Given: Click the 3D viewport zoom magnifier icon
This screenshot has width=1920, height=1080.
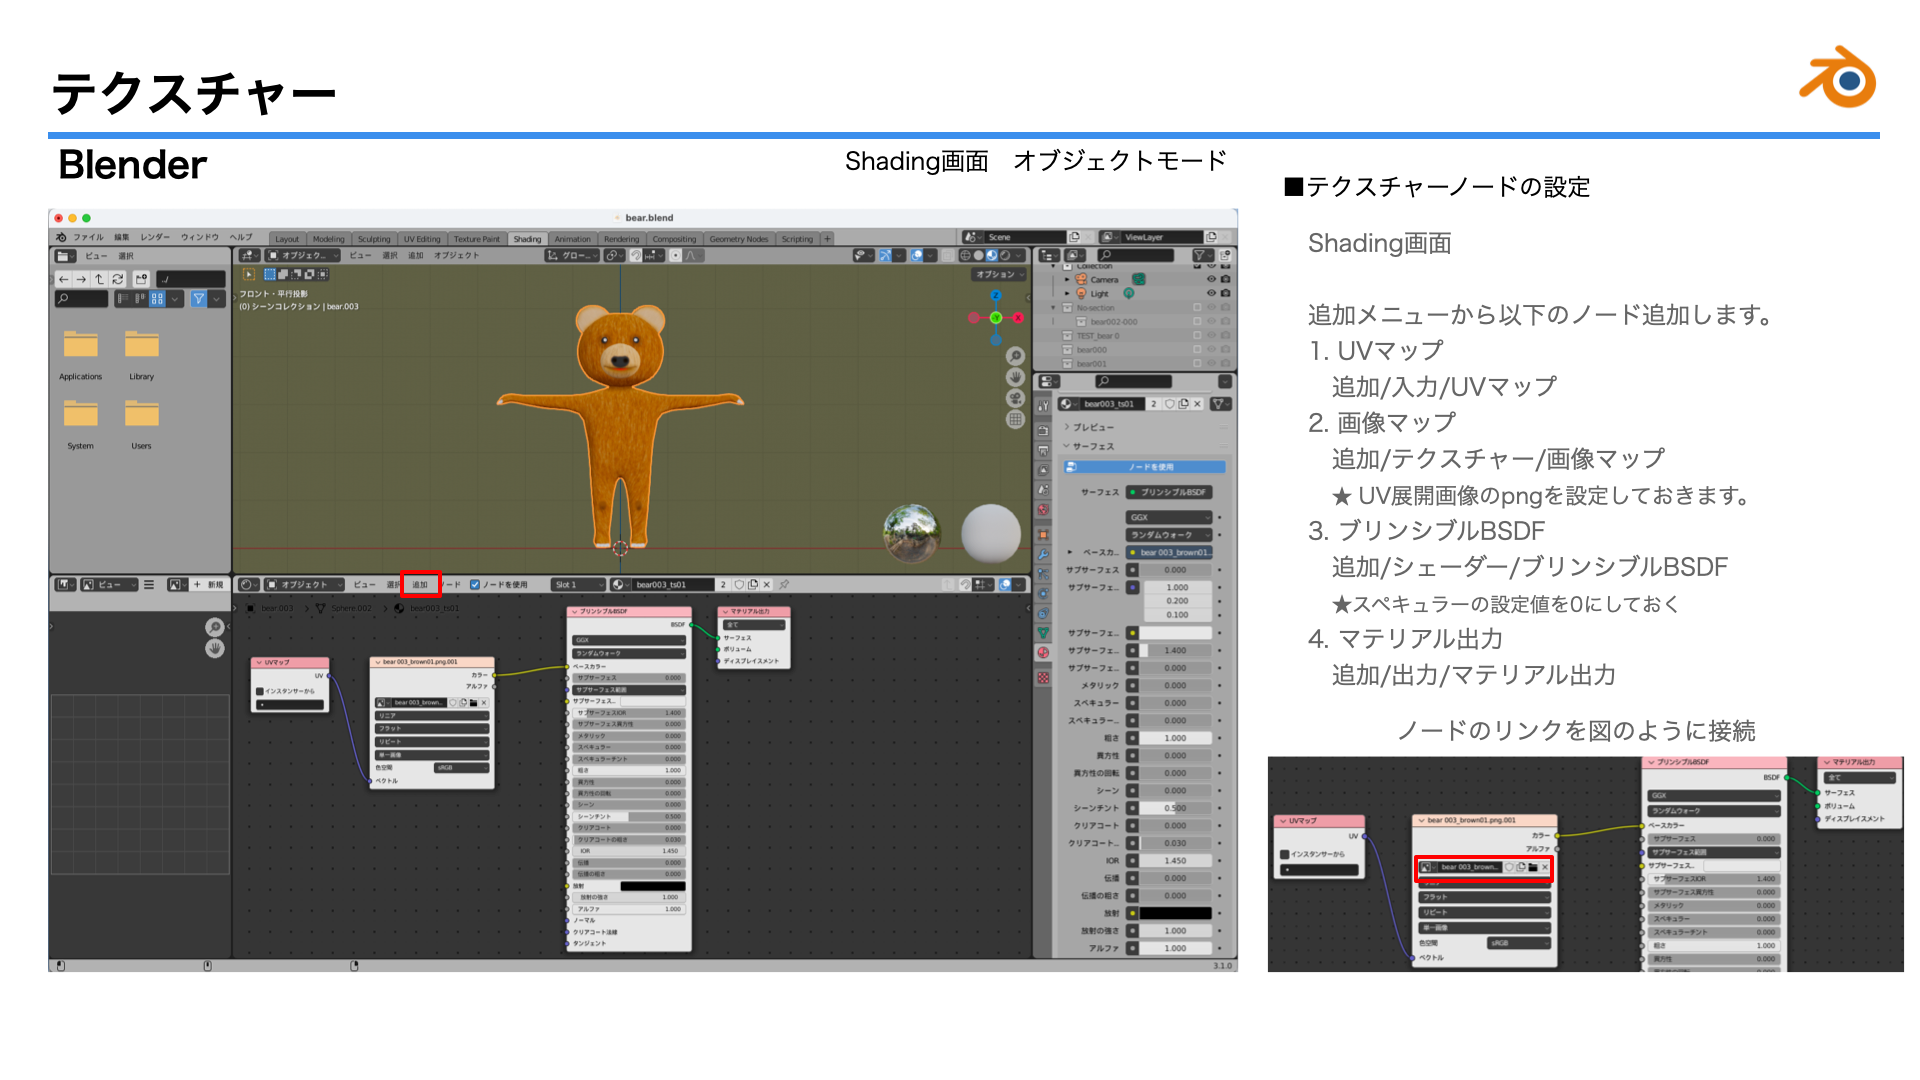Looking at the screenshot, I should tap(1015, 356).
